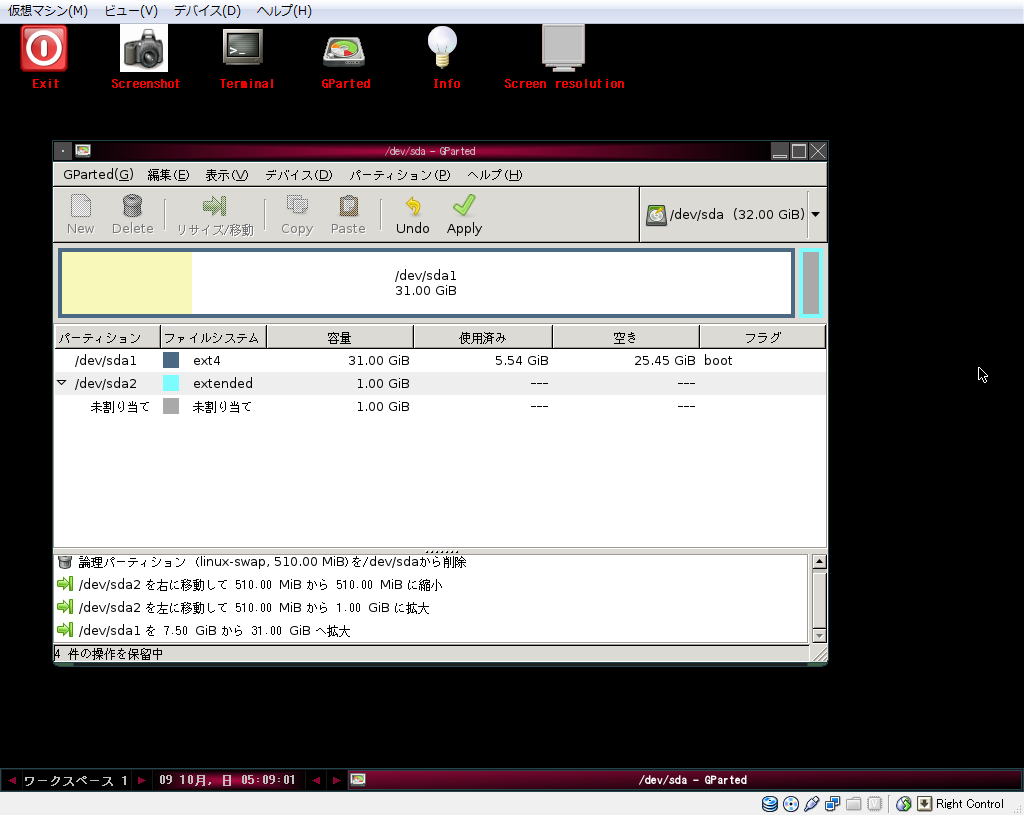Viewport: 1024px width, 815px height.
Task: Click the boot flag cell of /dev/sda1
Action: pos(718,360)
